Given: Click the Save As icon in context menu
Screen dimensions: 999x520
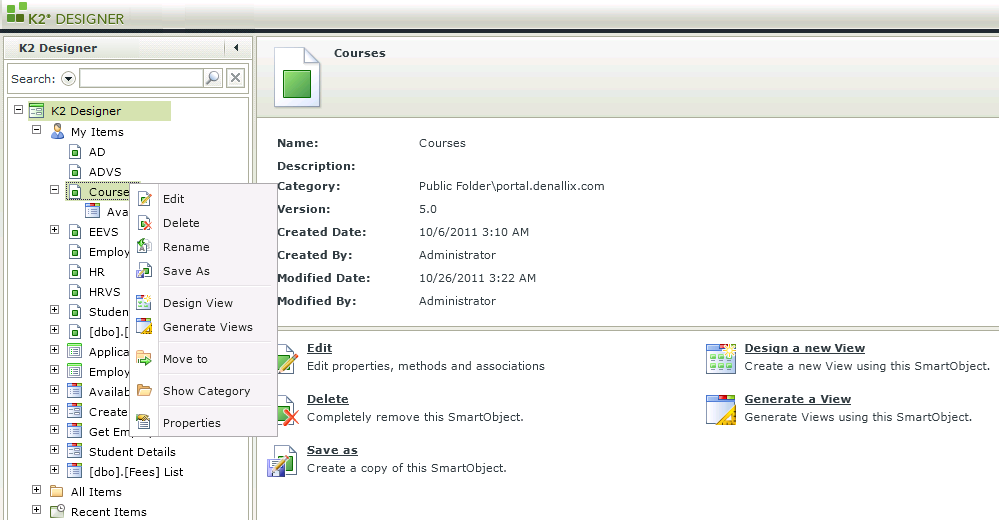Looking at the screenshot, I should pyautogui.click(x=145, y=270).
